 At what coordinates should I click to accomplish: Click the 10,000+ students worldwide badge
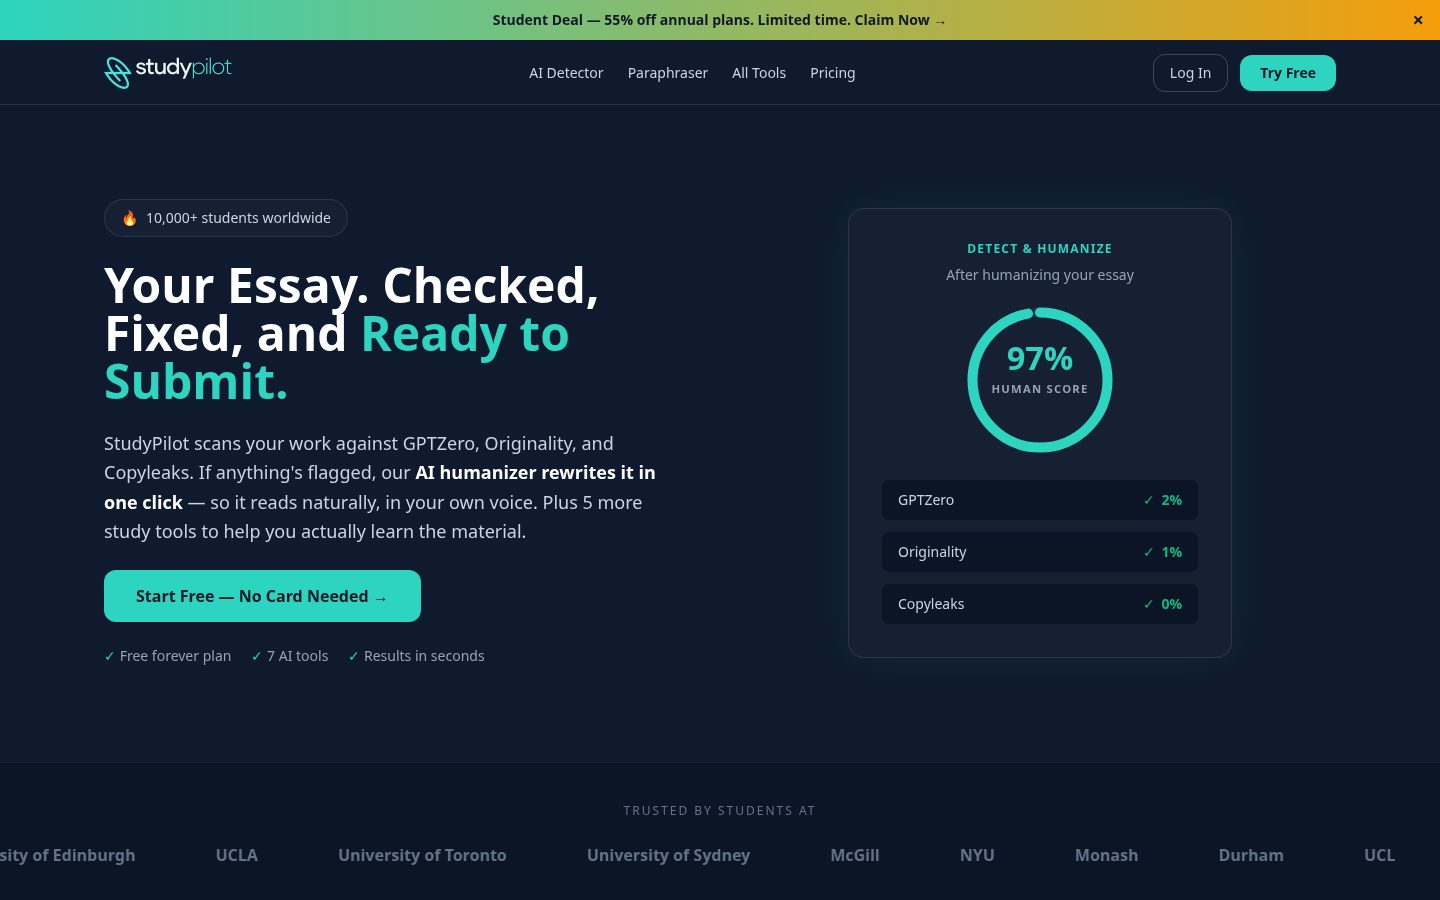[x=226, y=218]
